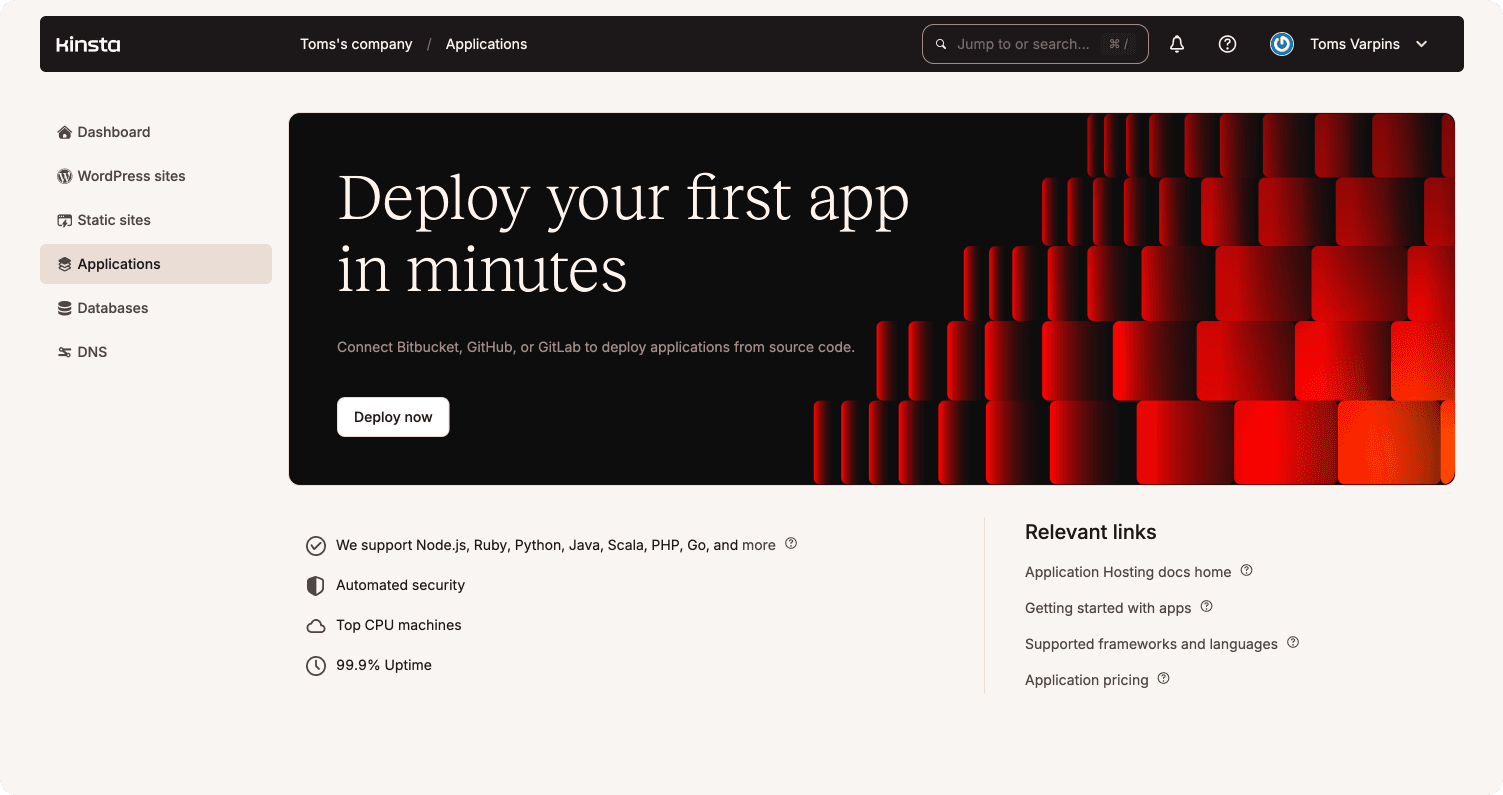This screenshot has height=795, width=1503.
Task: Click the icon next to Supported frameworks and languages
Action: point(1293,642)
